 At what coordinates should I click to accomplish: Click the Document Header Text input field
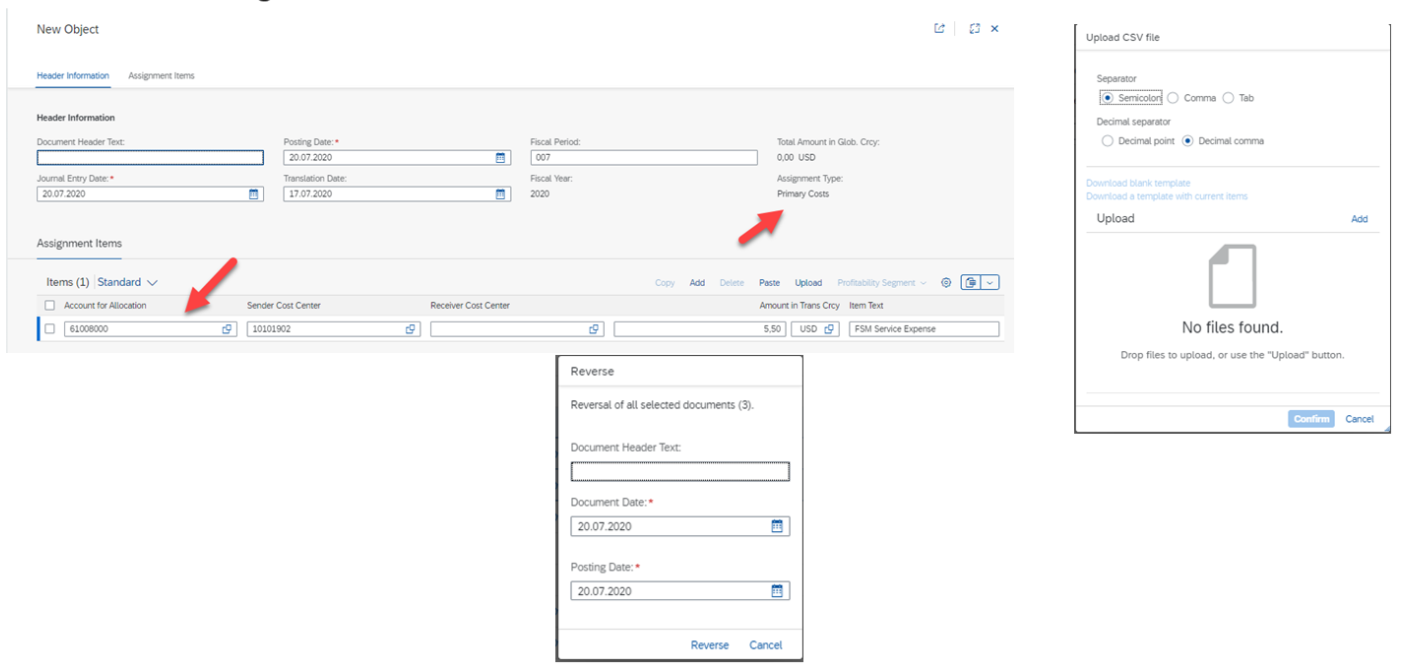pos(150,158)
